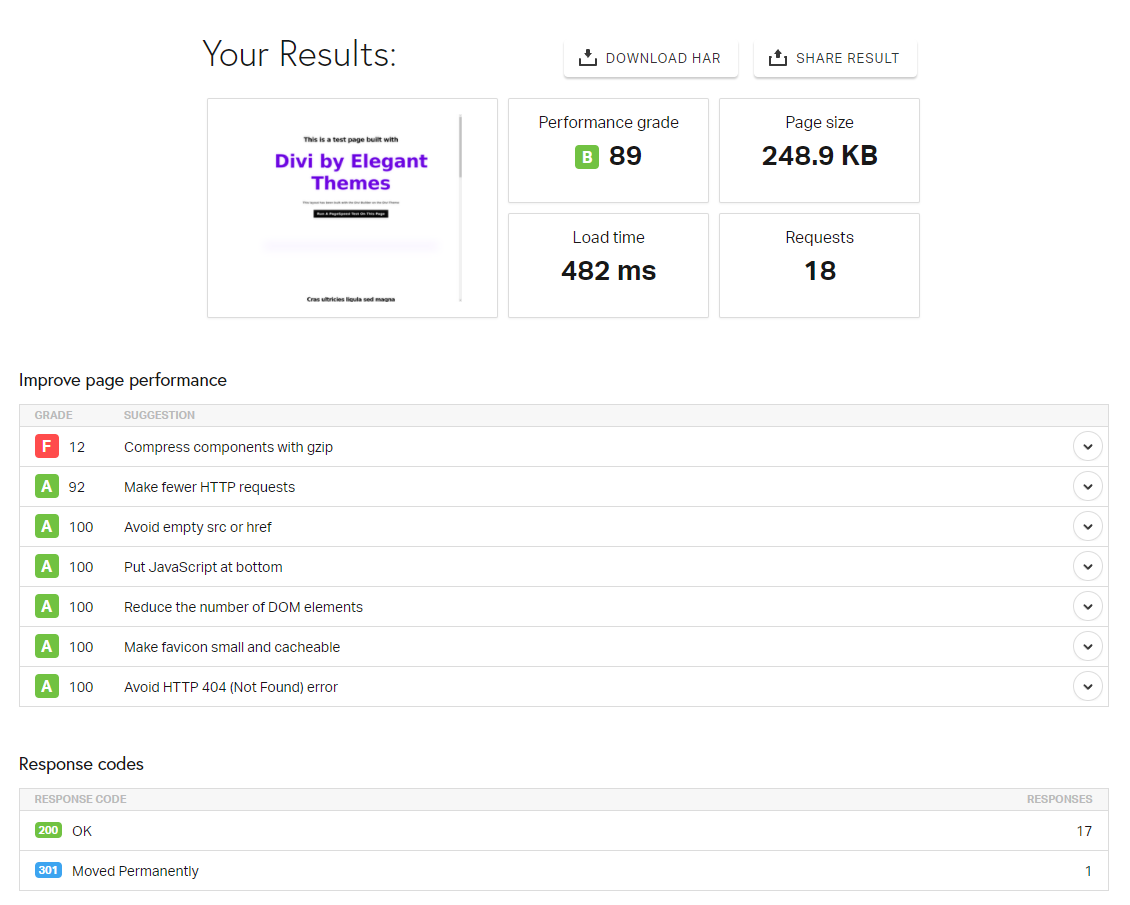The height and width of the screenshot is (905, 1130).
Task: Click the red F grade badge for gzip
Action: (x=47, y=447)
